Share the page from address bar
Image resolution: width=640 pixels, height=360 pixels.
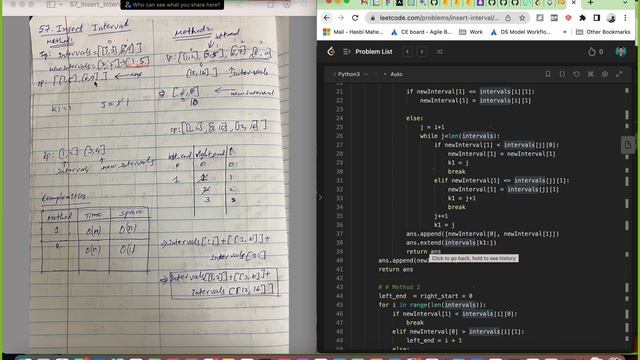tap(508, 18)
